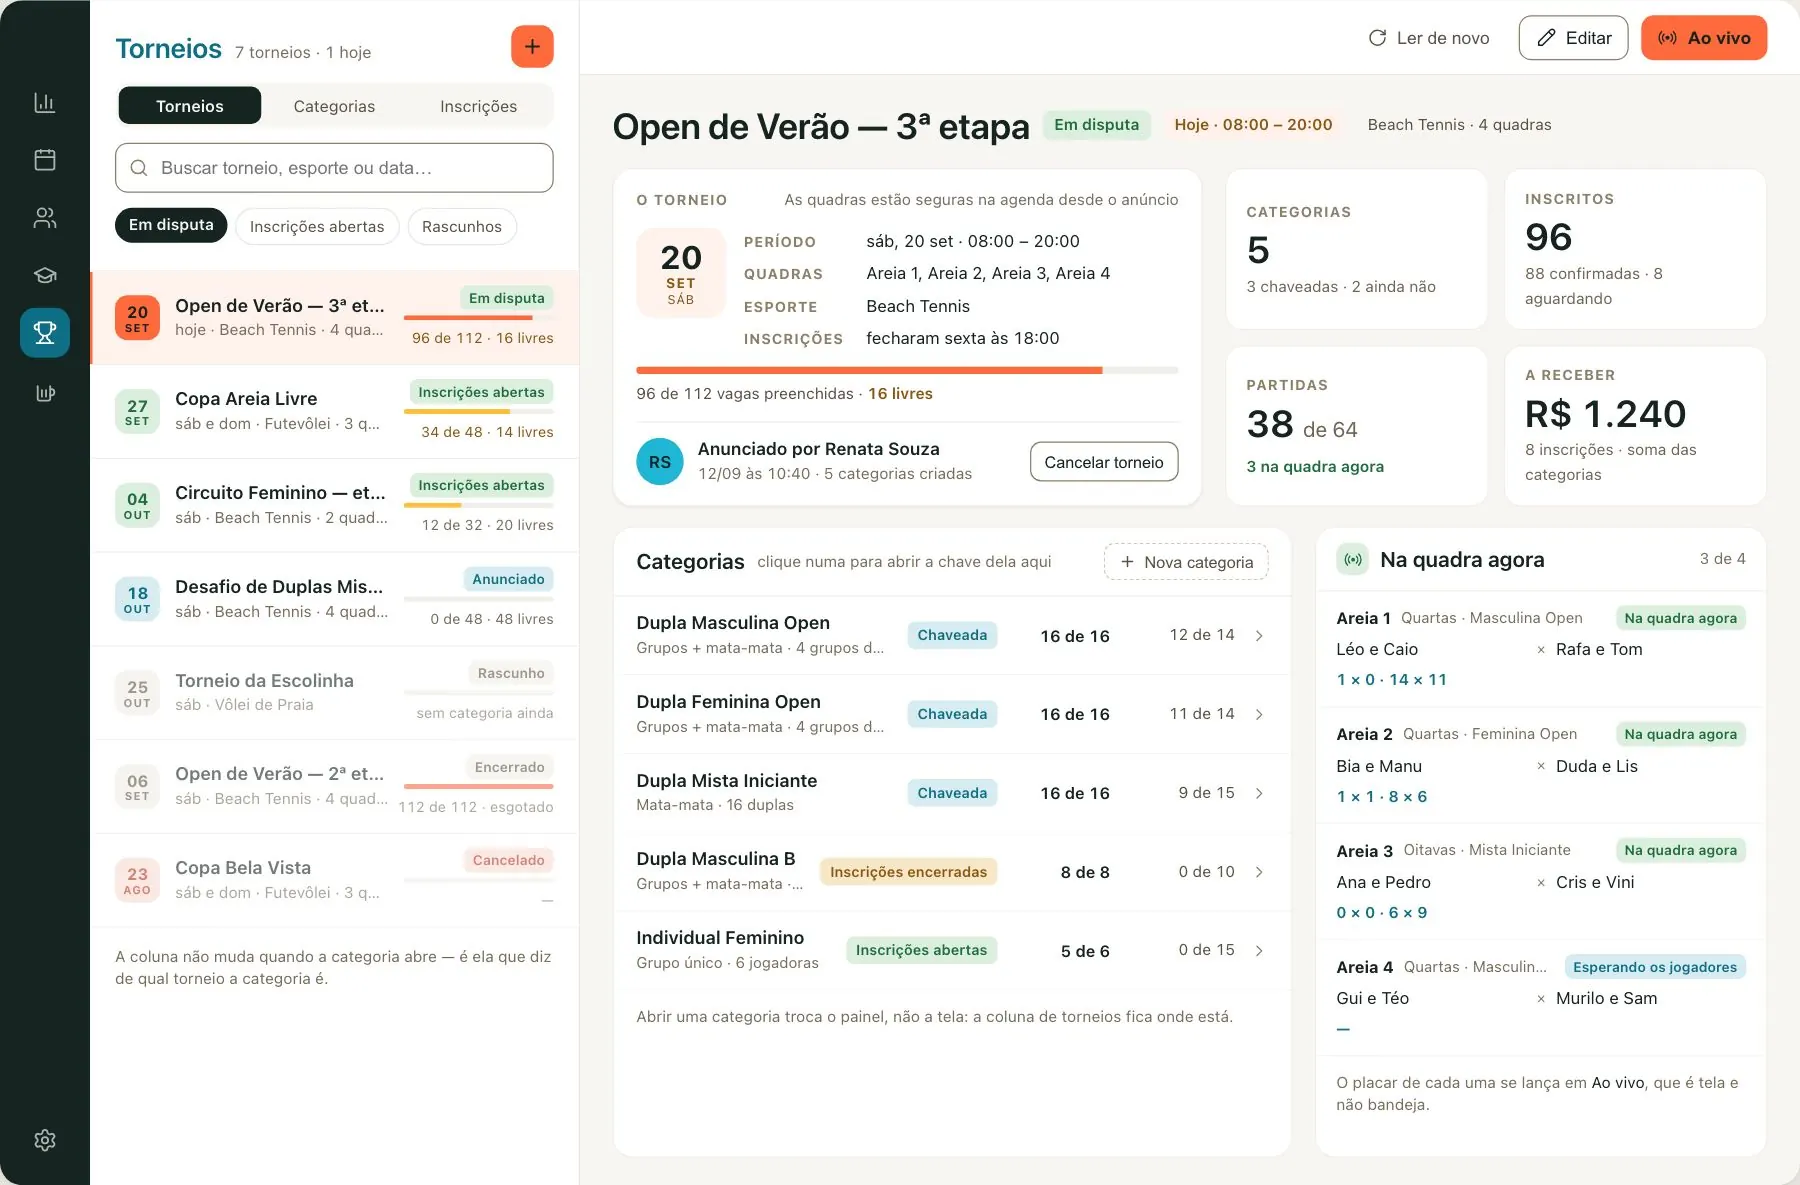Toggle the Inscrições abertas filter chip

click(x=317, y=226)
